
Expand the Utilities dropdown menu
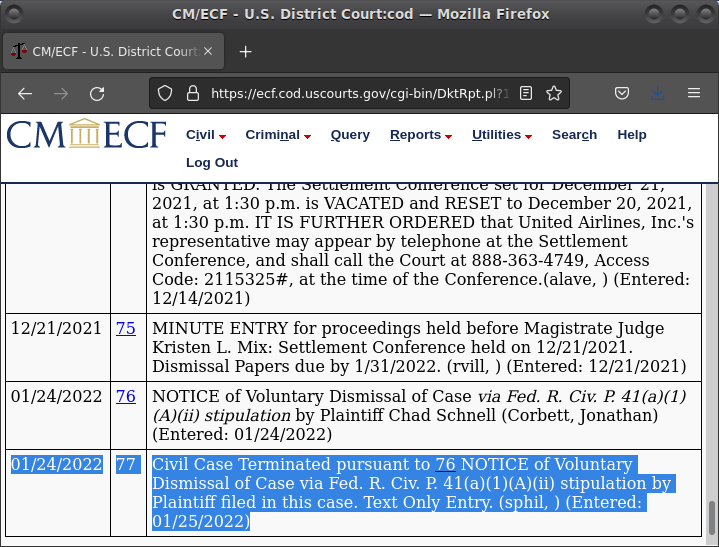(x=501, y=135)
